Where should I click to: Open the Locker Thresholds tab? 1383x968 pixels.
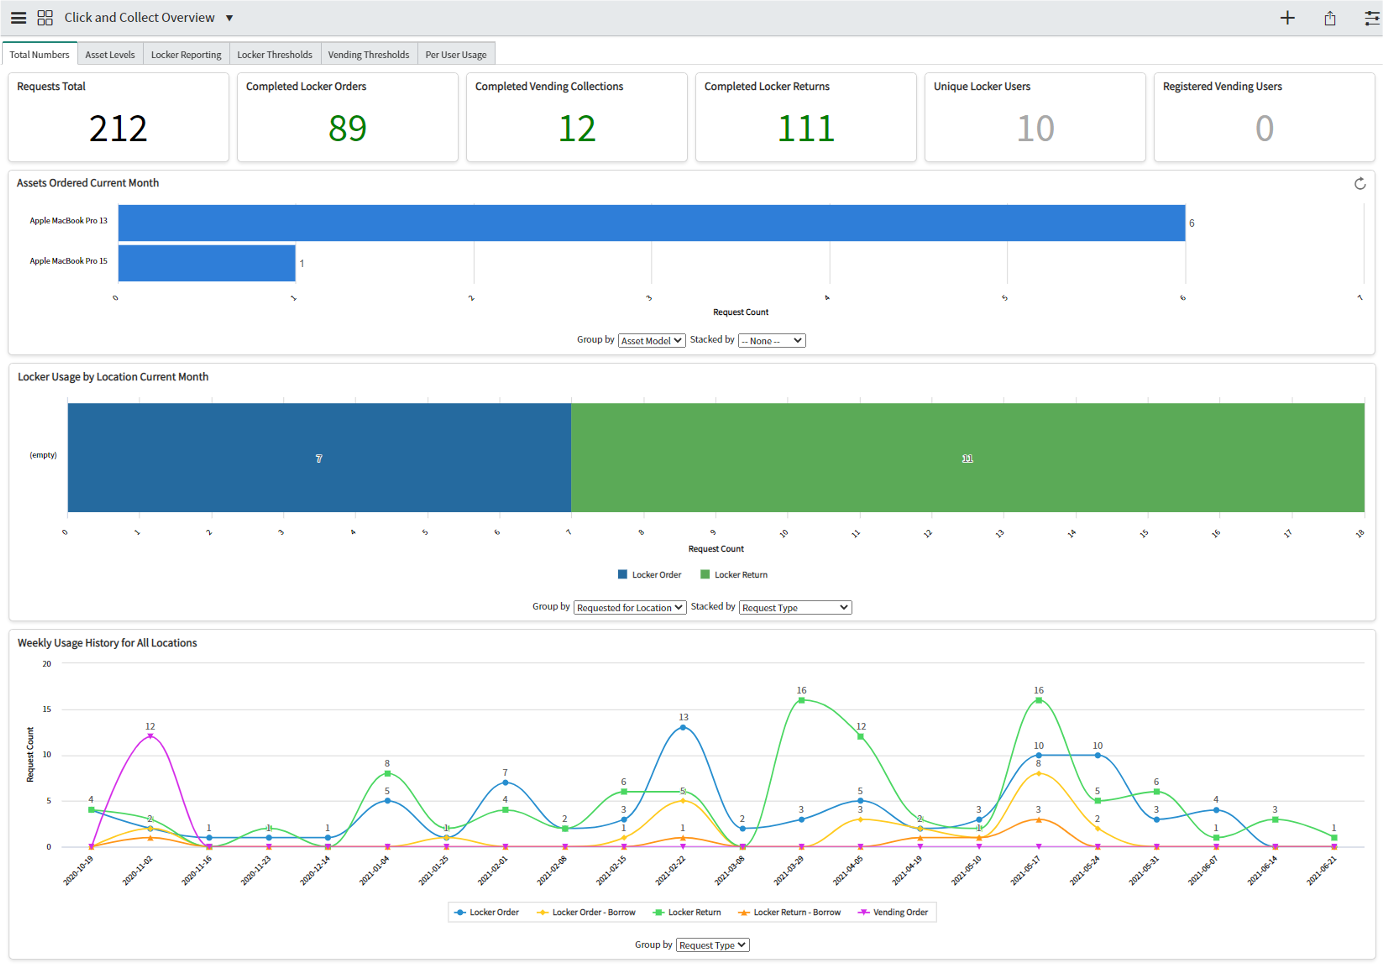pyautogui.click(x=274, y=55)
